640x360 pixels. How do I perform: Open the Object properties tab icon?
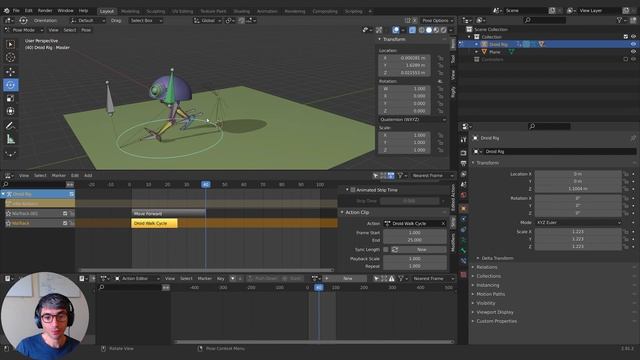pos(463,208)
